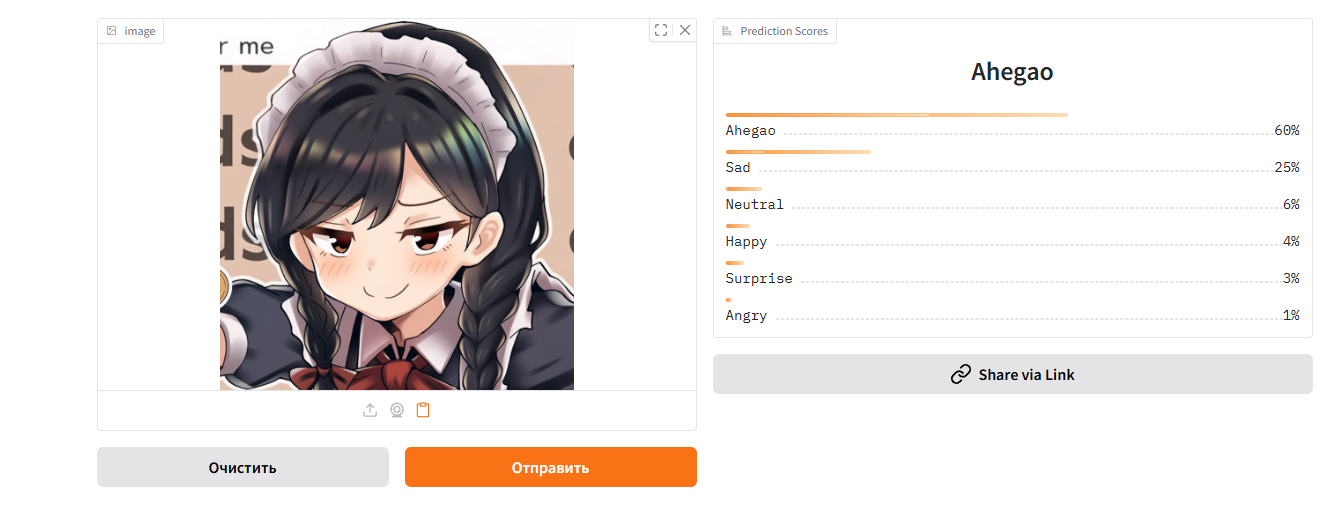Open the image in fullscreen view

point(661,30)
